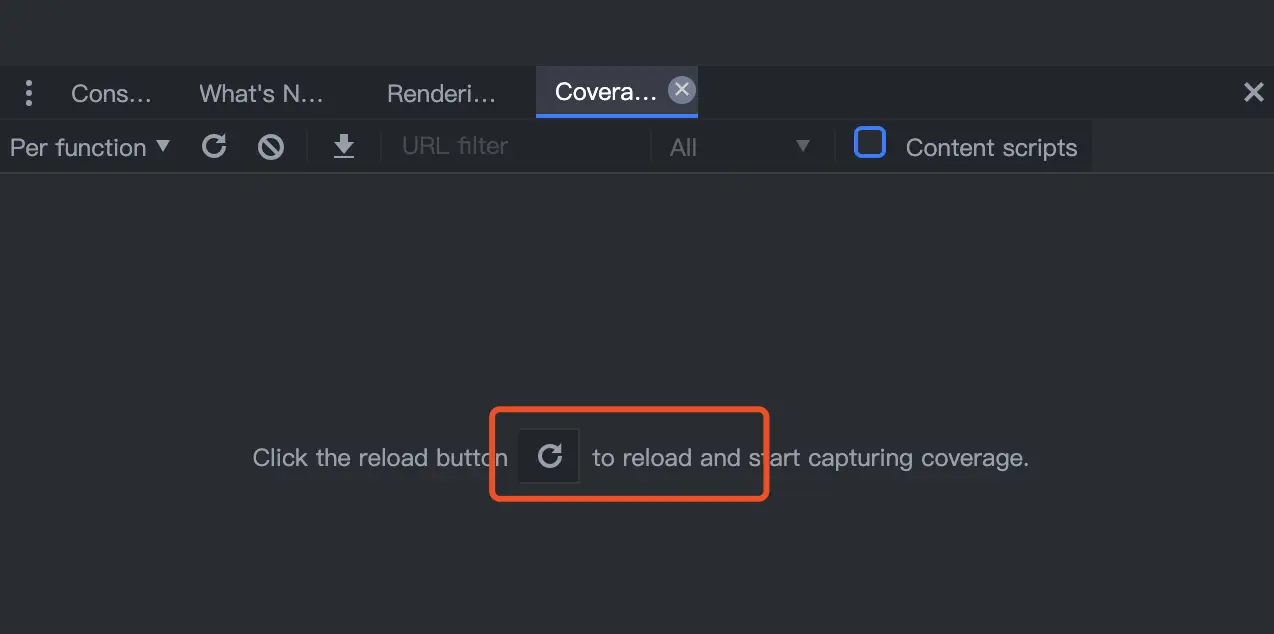Switch to the Console tab
Screen dimensions: 1274x634
(x=111, y=93)
